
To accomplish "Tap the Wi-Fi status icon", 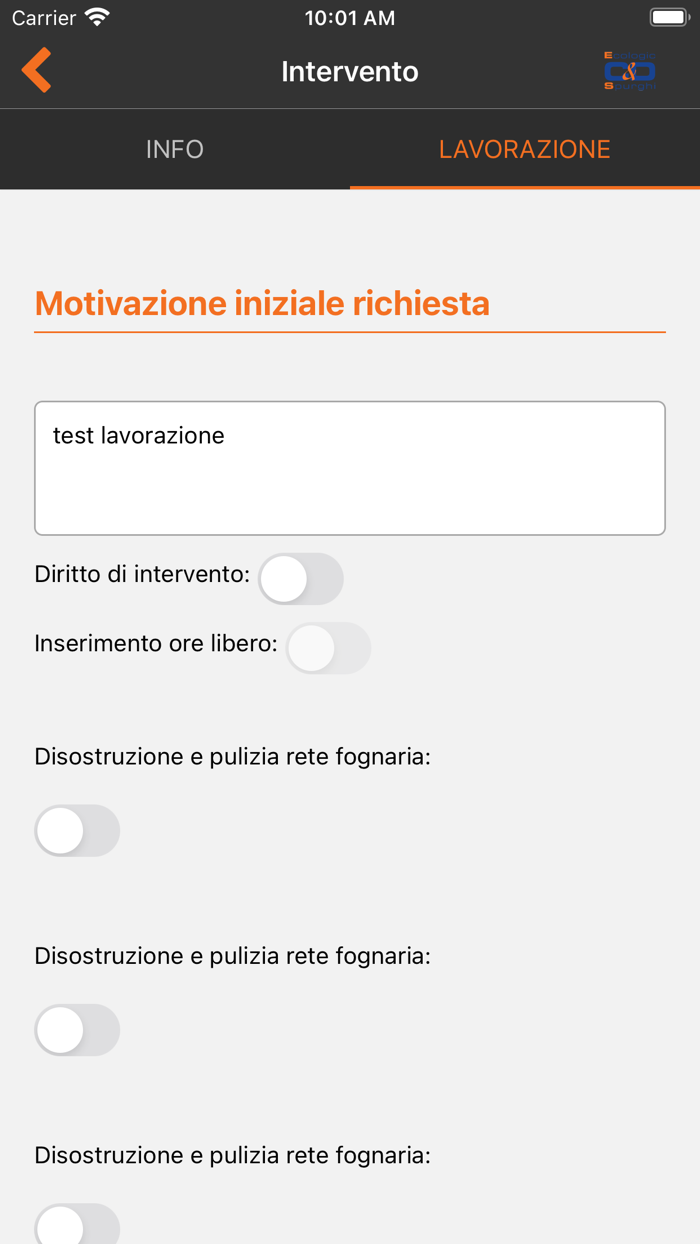I will [x=97, y=18].
